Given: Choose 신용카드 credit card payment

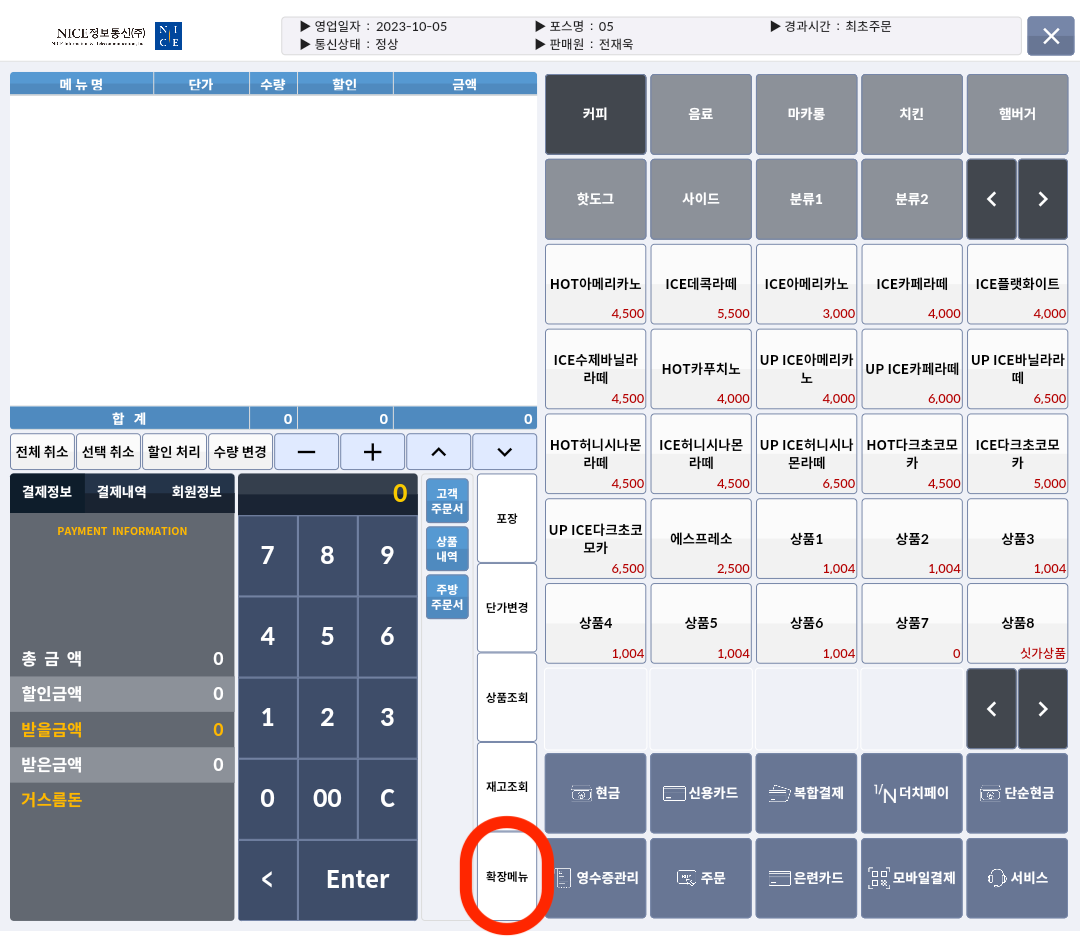Looking at the screenshot, I should point(701,793).
